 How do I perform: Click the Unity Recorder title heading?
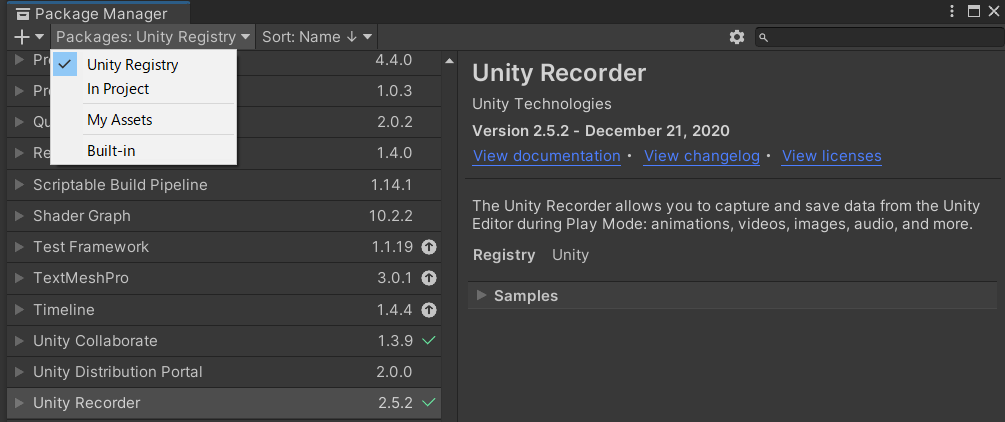click(x=559, y=73)
